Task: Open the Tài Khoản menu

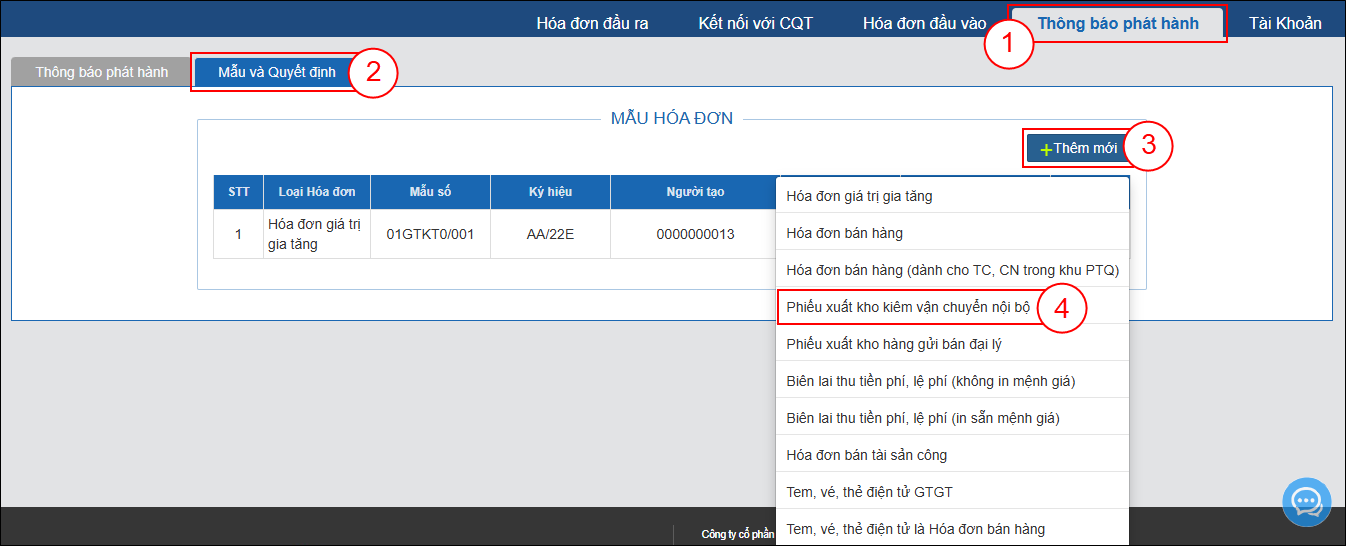Action: point(1284,23)
